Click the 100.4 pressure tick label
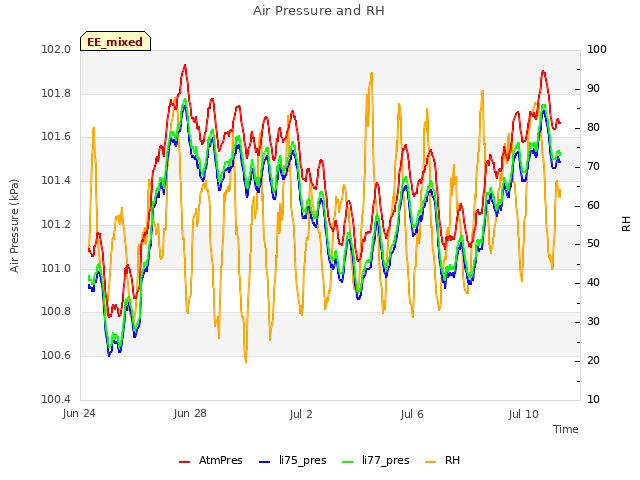Screen dimensions: 640x480 coord(56,399)
